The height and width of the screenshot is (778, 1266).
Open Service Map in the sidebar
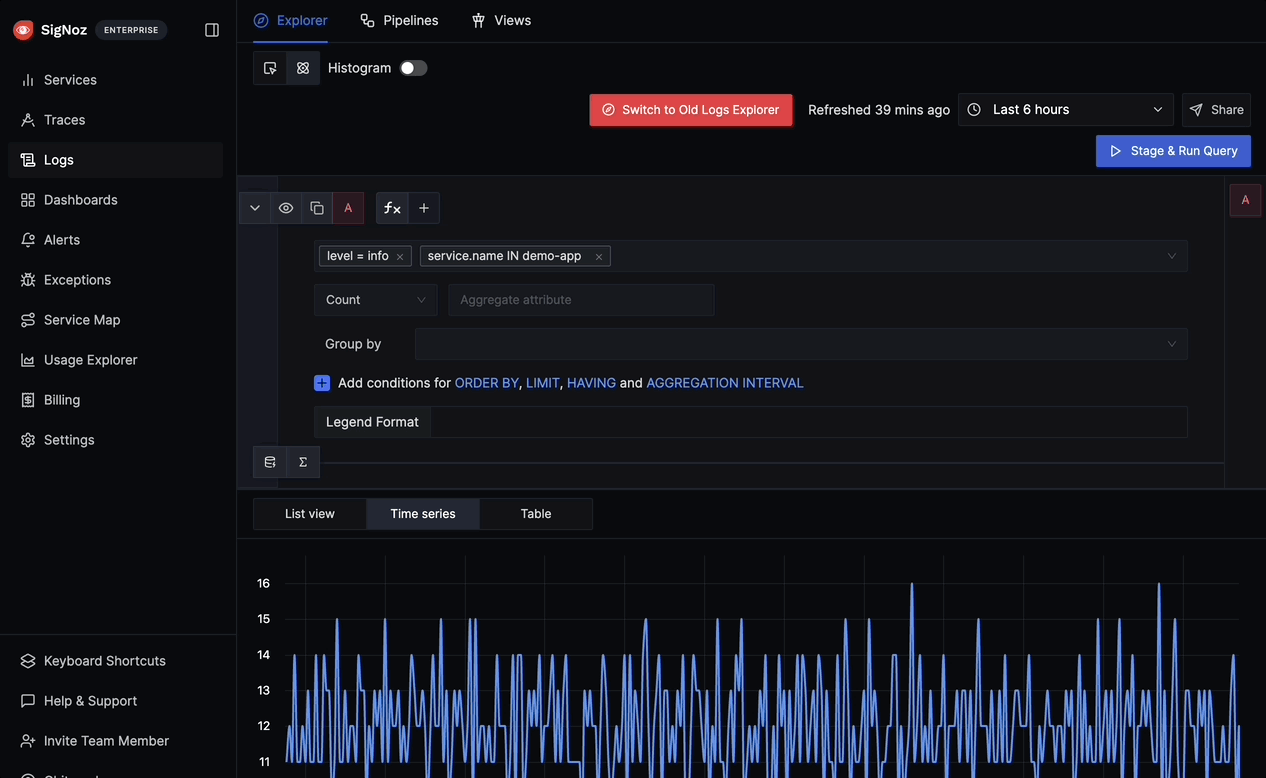tap(115, 320)
